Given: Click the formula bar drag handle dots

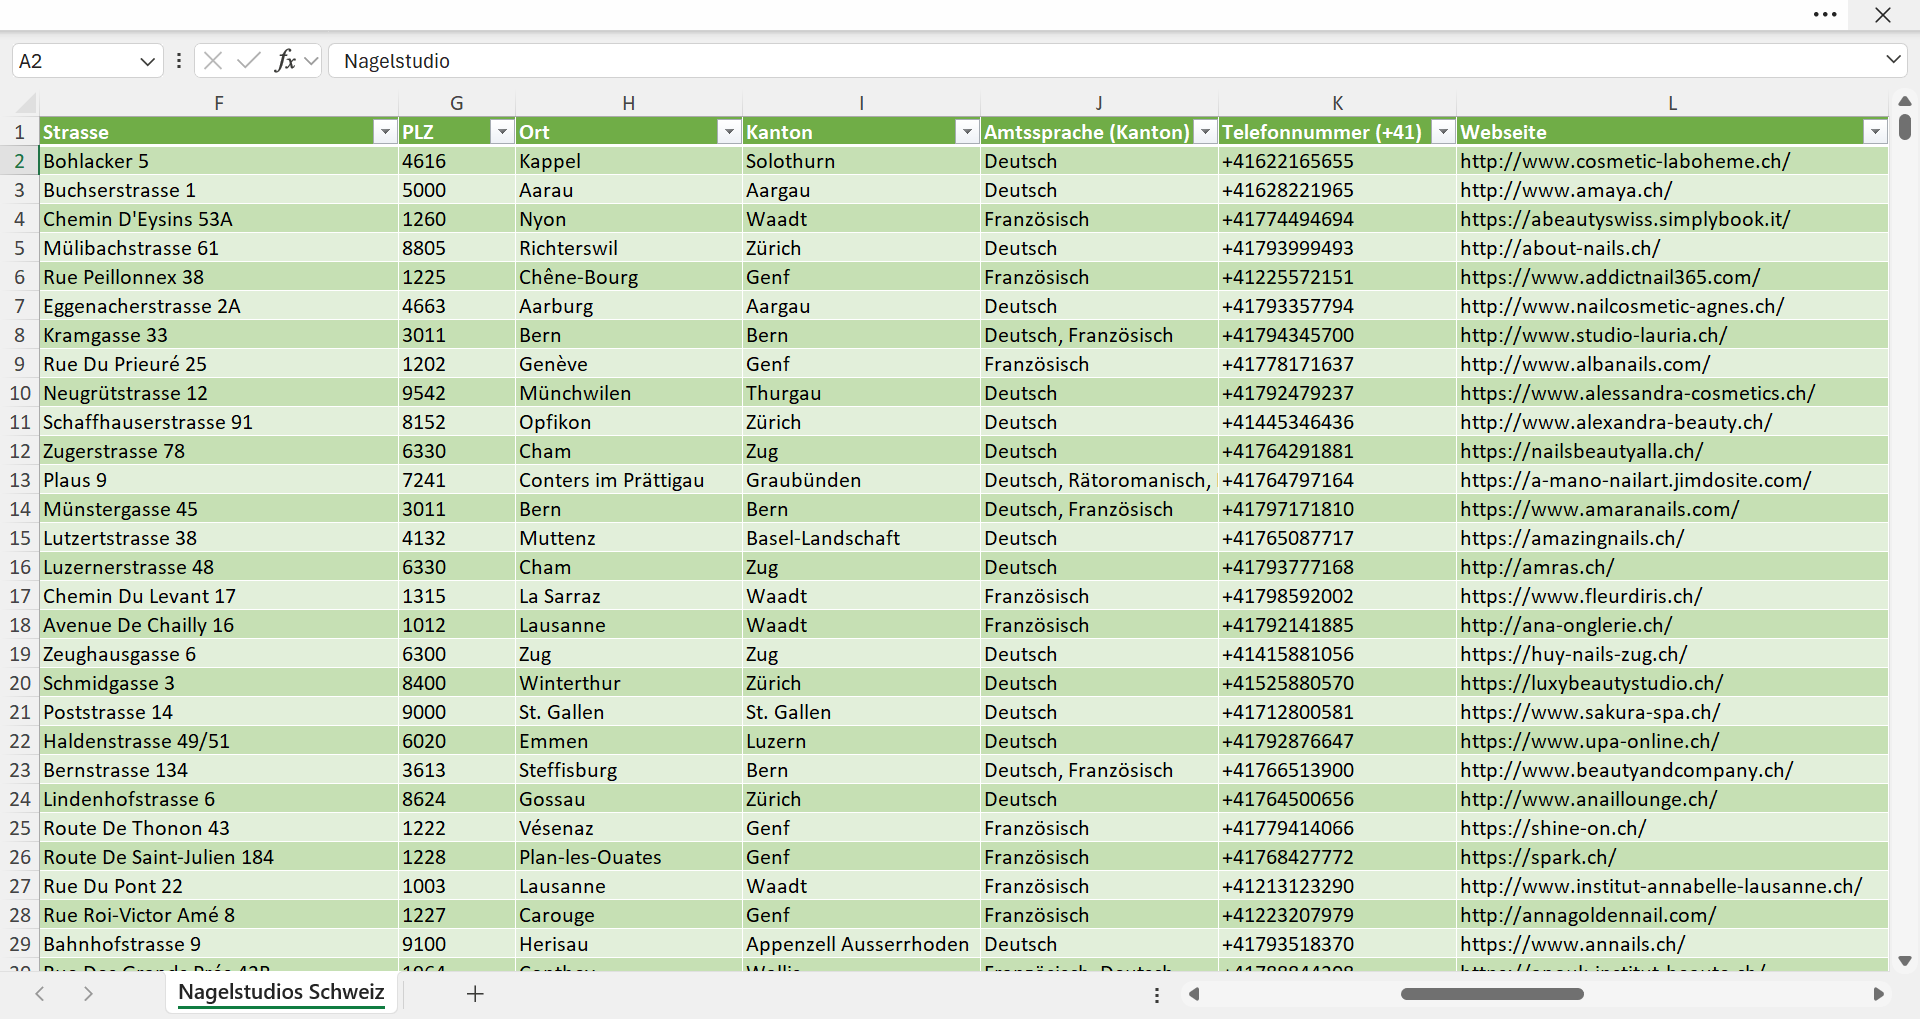Looking at the screenshot, I should [179, 61].
